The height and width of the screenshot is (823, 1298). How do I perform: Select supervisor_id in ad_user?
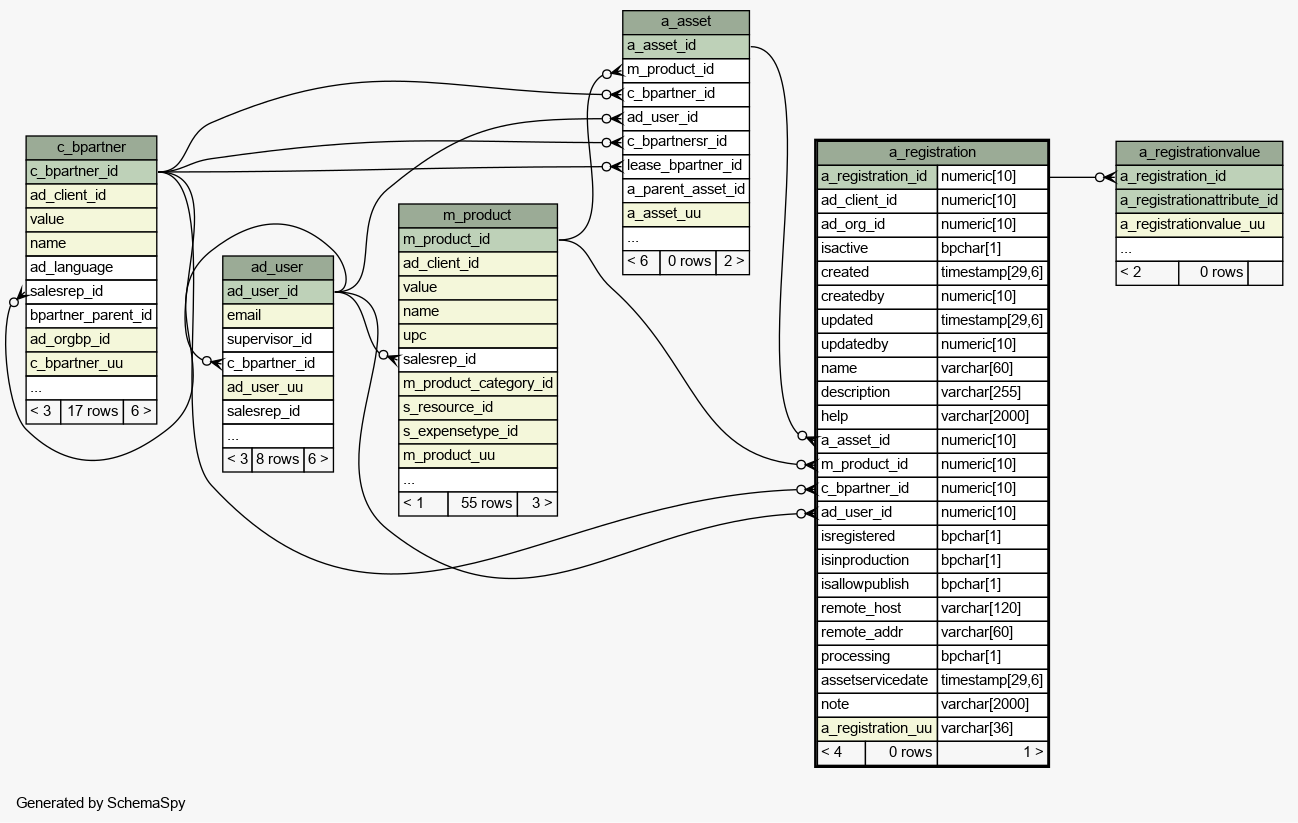(277, 340)
